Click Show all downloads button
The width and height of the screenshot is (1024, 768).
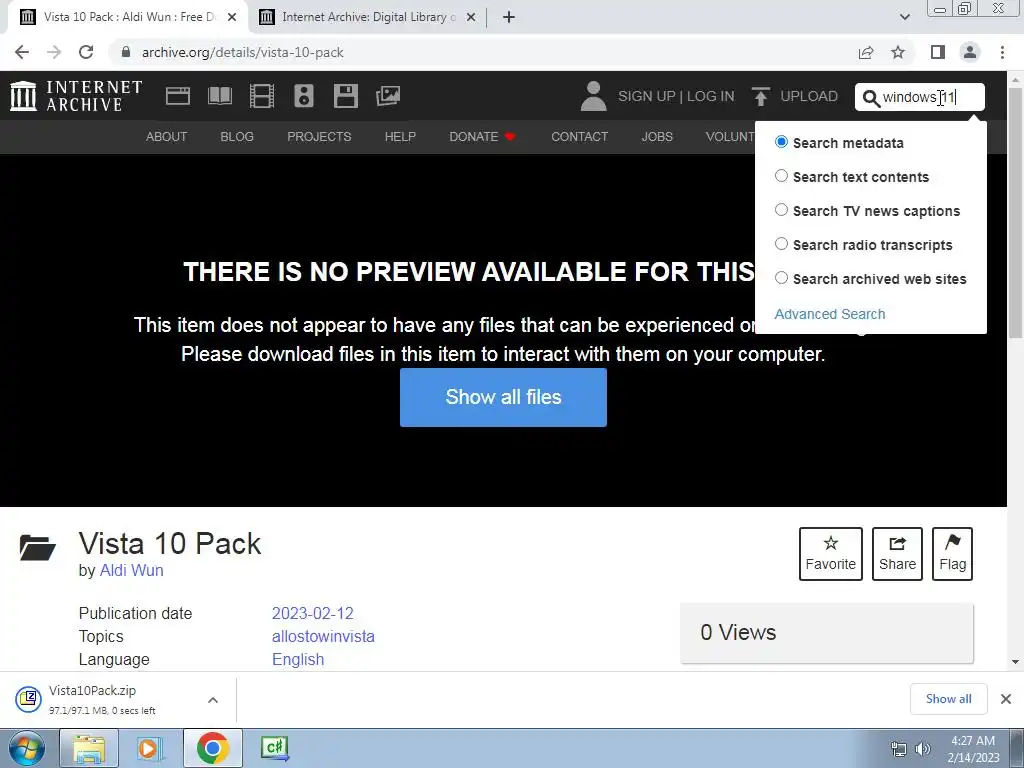[x=948, y=699]
